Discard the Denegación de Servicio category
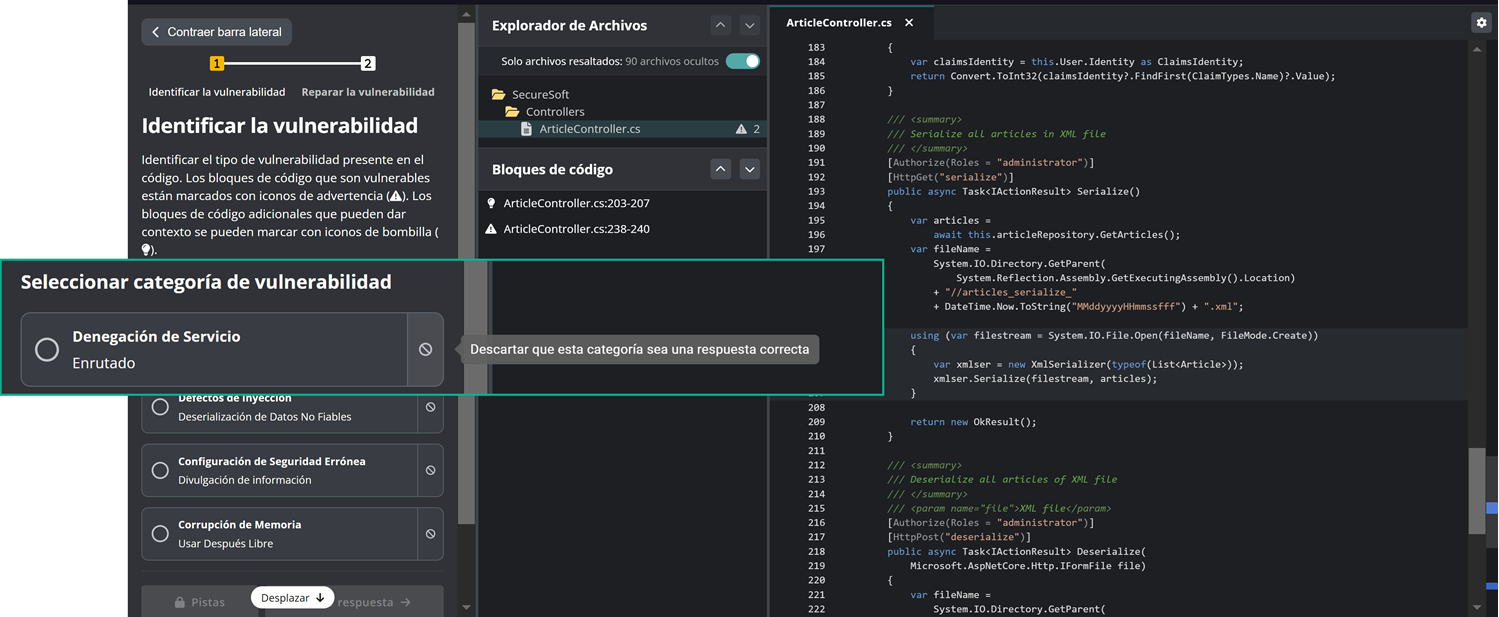This screenshot has width=1499, height=617. click(x=425, y=349)
